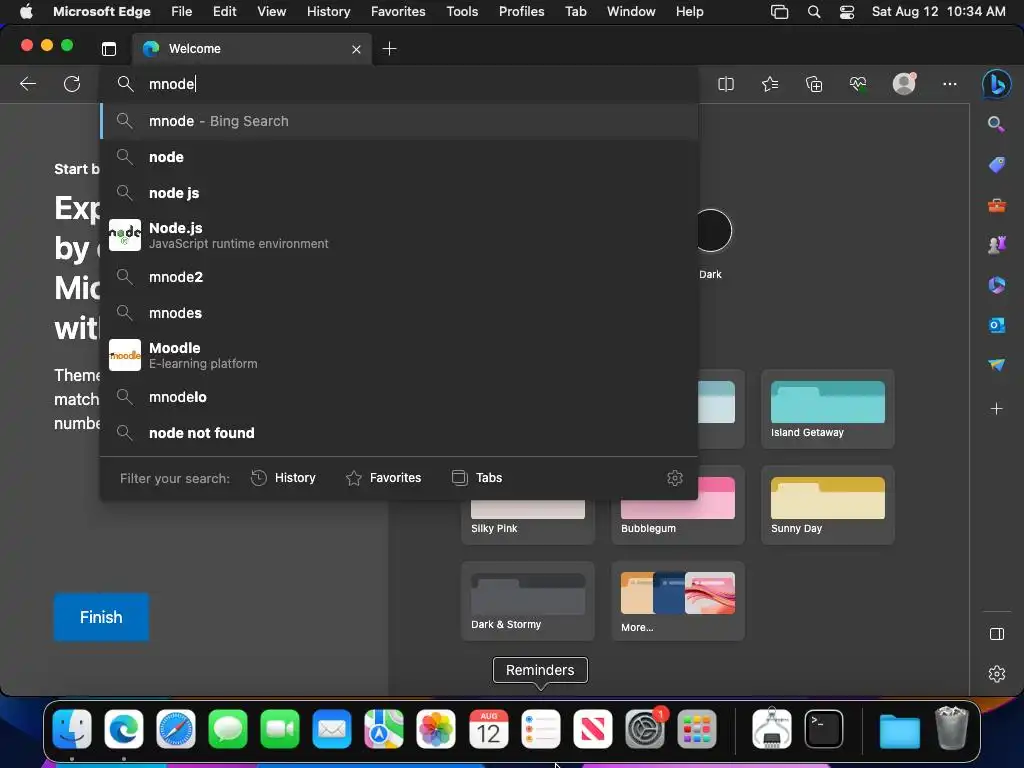Filter search by History

click(283, 478)
